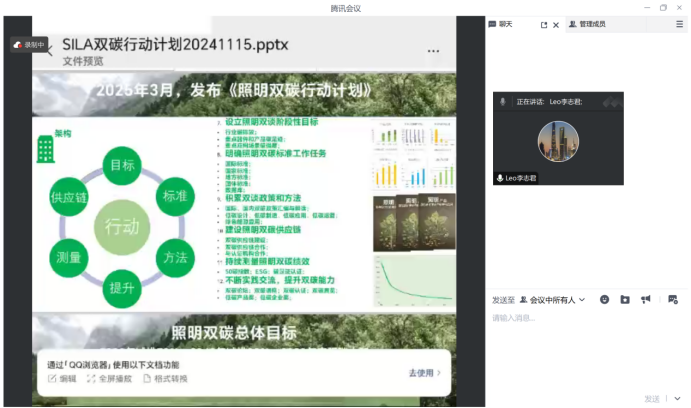Click the 格式转换 format convert option
The image size is (691, 408).
coord(166,378)
